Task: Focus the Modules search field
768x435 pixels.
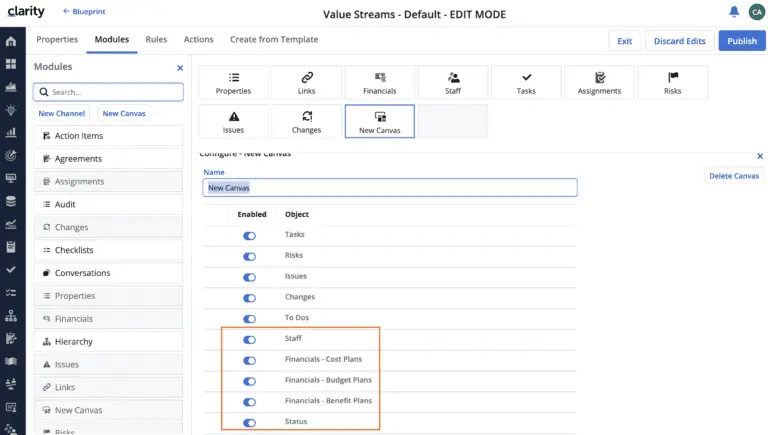Action: pos(108,92)
